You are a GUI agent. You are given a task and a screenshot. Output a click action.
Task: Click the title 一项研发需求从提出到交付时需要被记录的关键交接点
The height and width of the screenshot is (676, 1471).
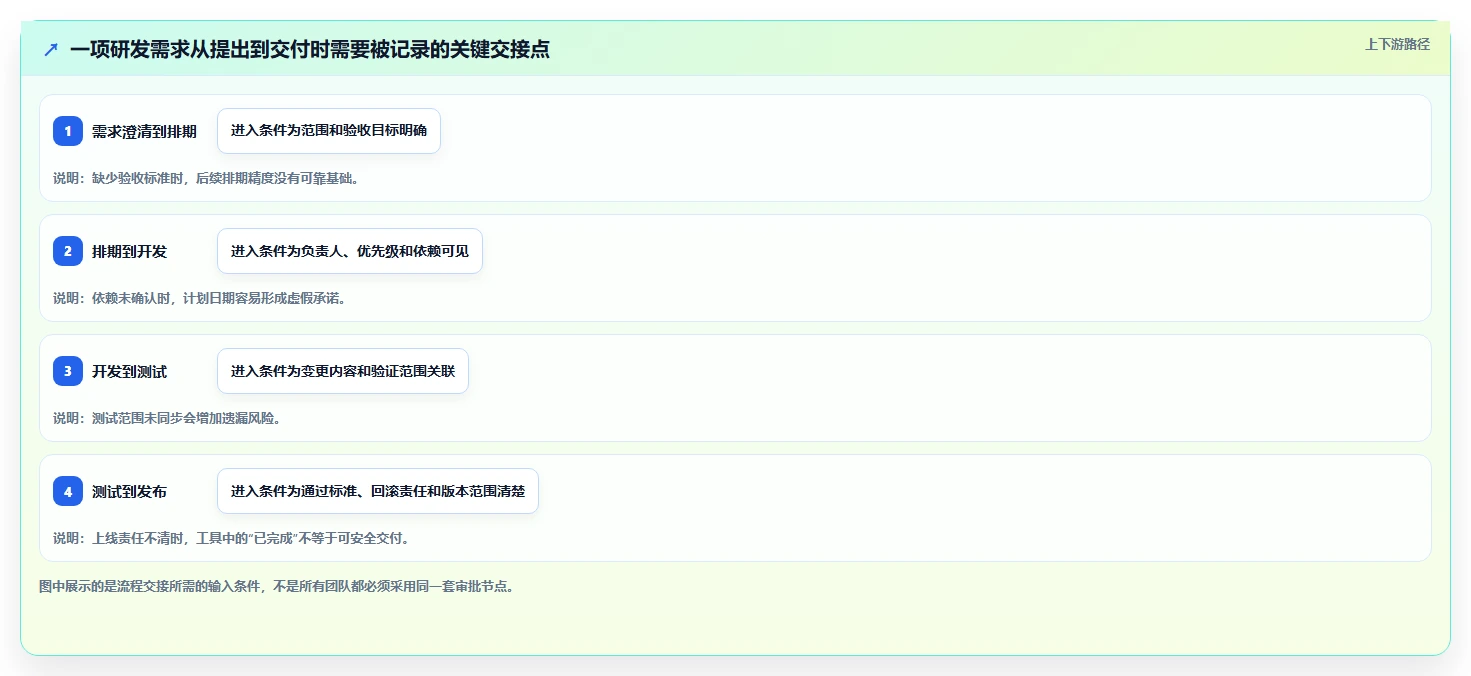pos(309,49)
